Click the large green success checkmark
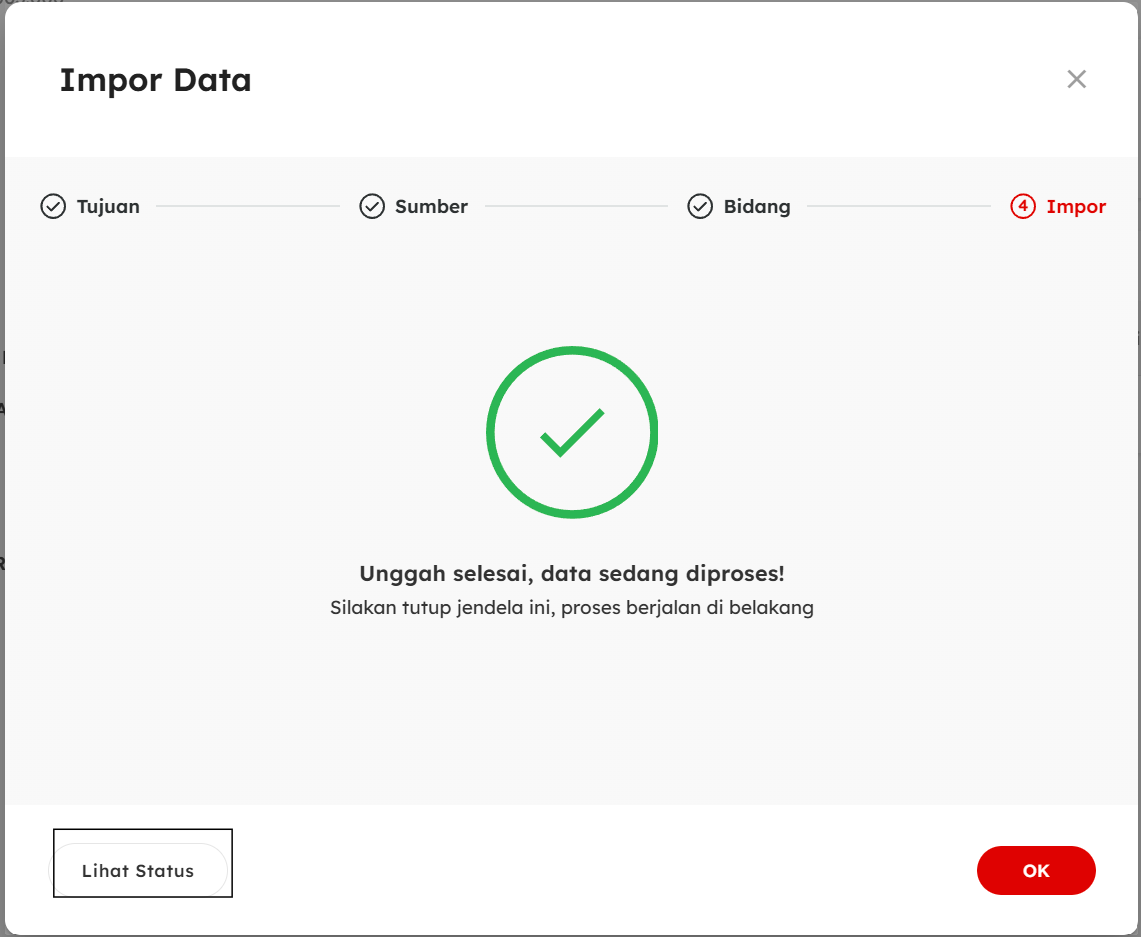The image size is (1141, 937). pyautogui.click(x=572, y=432)
